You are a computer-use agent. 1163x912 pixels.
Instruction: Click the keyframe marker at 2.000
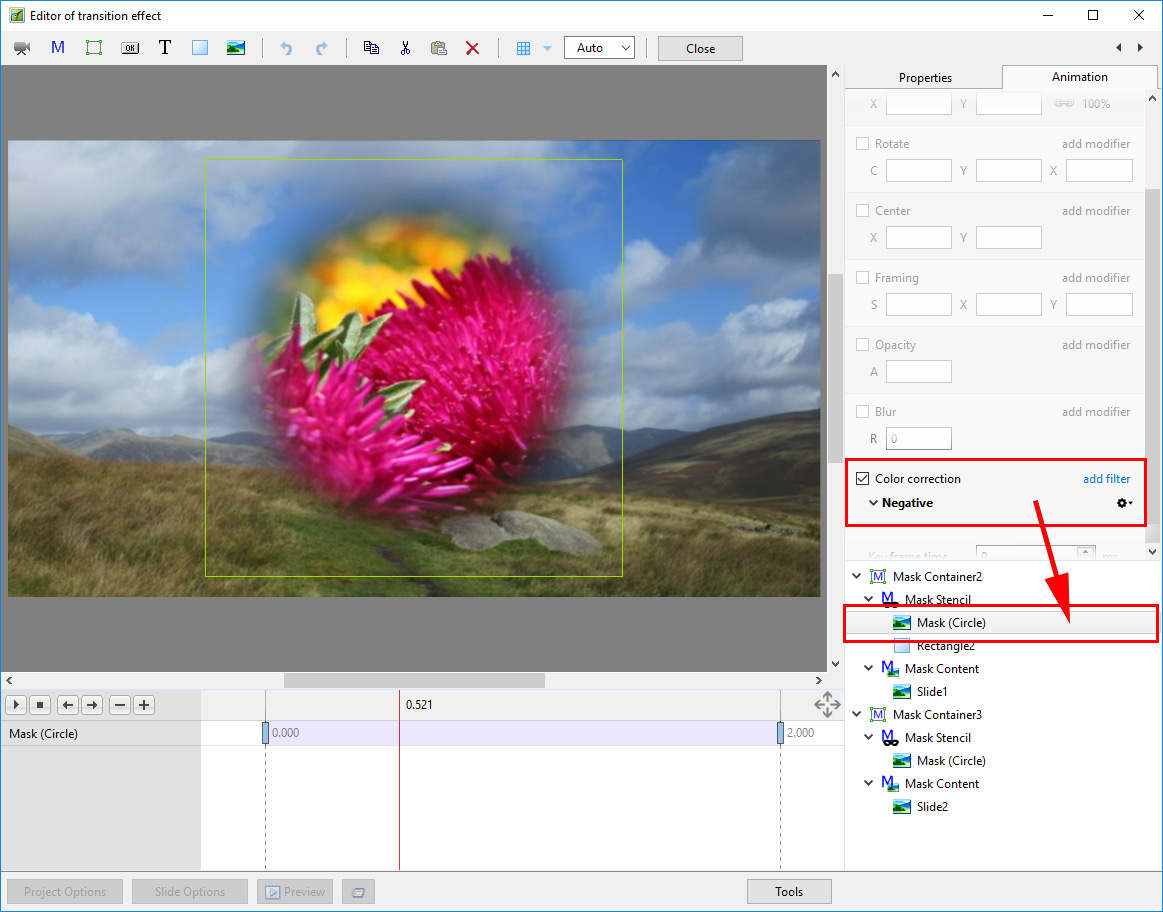780,733
